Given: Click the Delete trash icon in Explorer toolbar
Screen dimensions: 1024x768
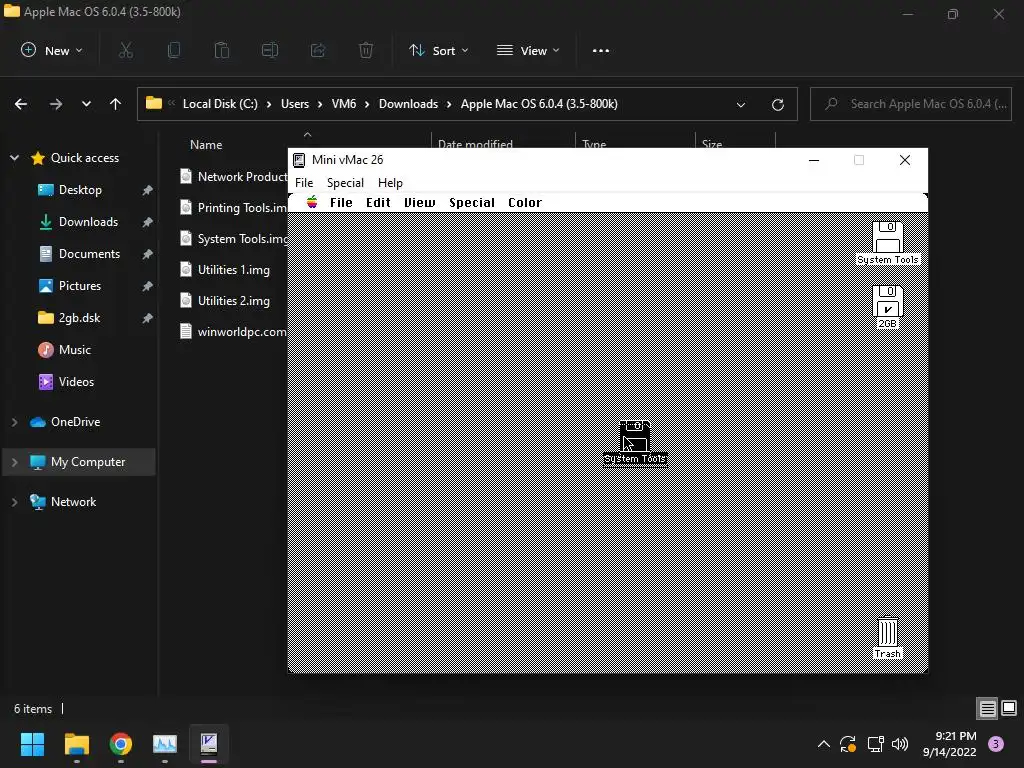Looking at the screenshot, I should coord(366,50).
